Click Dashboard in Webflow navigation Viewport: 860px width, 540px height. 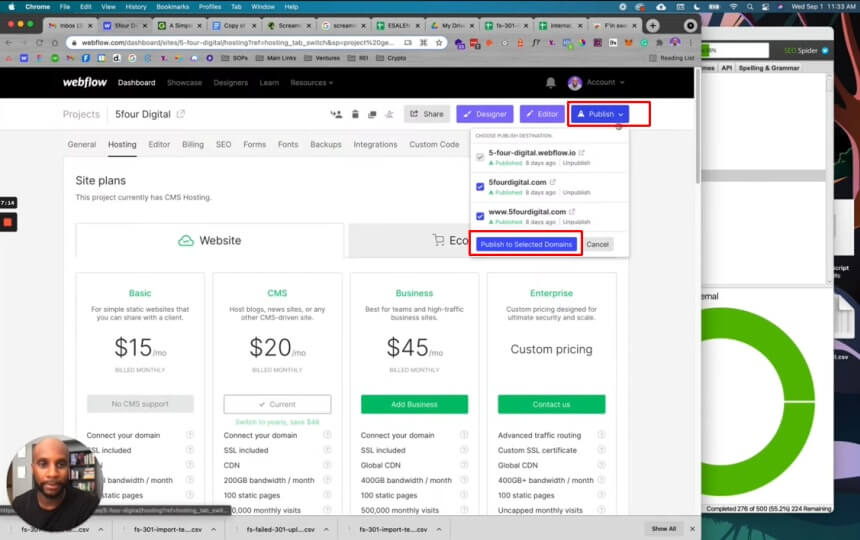click(x=137, y=83)
